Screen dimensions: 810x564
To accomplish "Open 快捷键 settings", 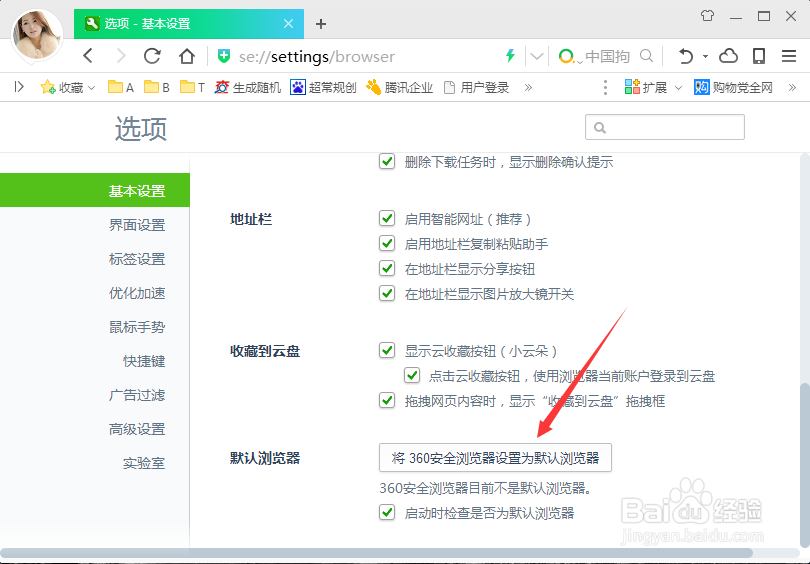I will click(x=144, y=361).
